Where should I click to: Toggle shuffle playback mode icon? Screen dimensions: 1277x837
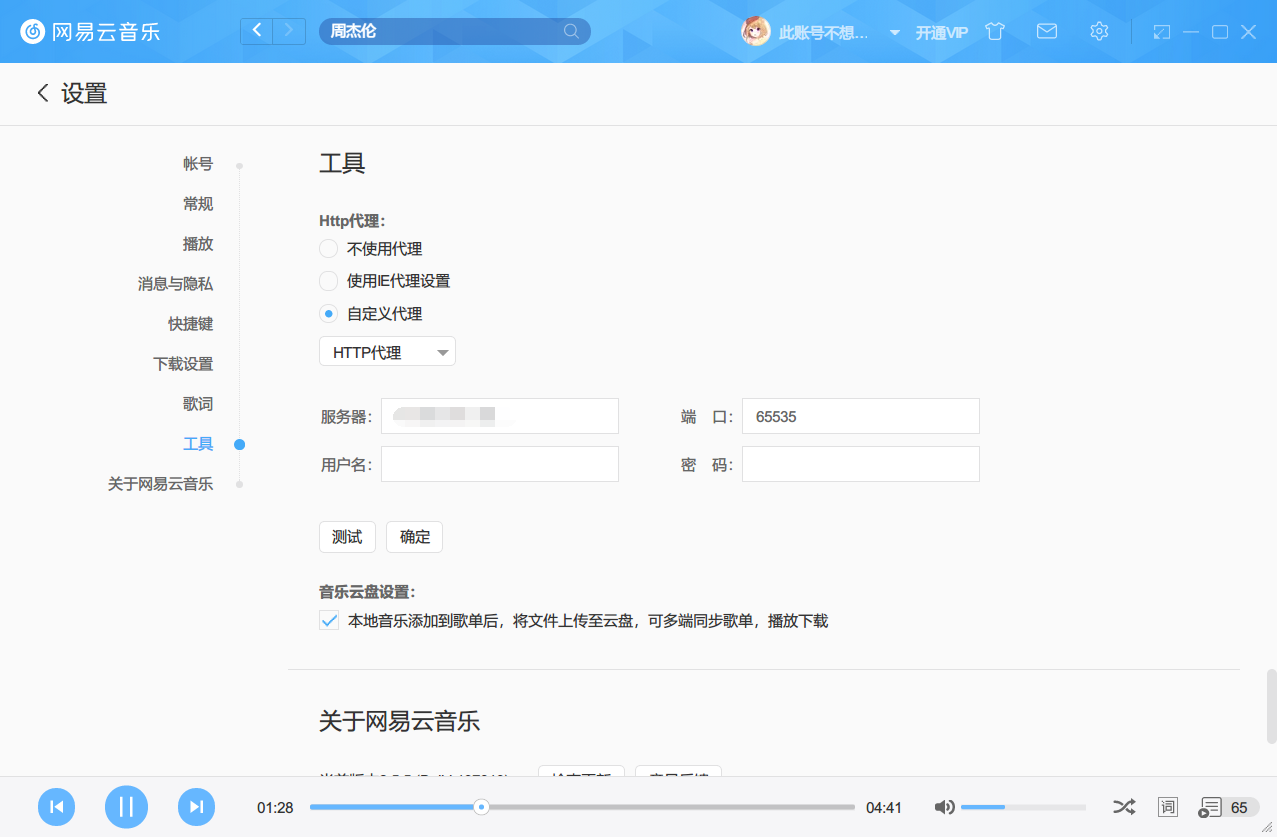(x=1124, y=807)
